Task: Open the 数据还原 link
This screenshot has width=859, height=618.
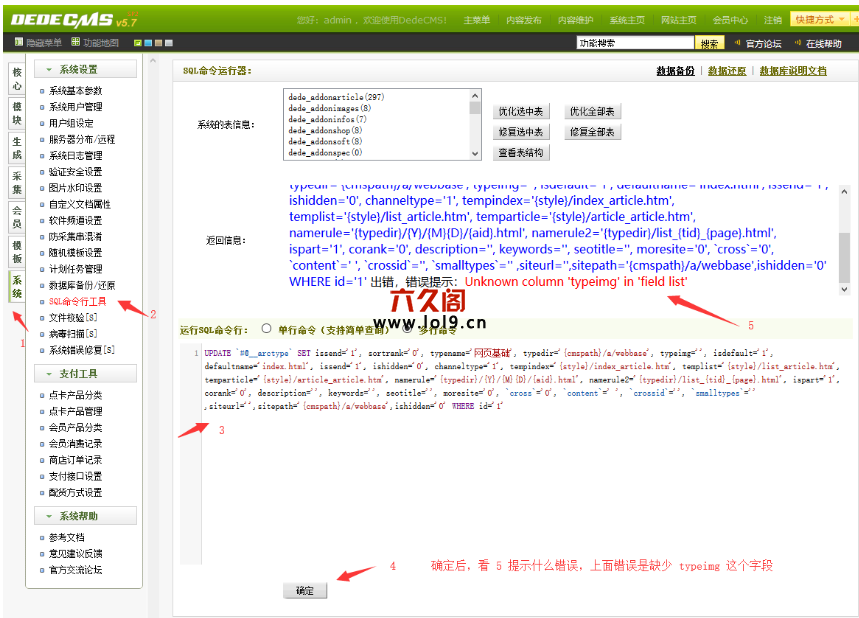Action: point(727,71)
